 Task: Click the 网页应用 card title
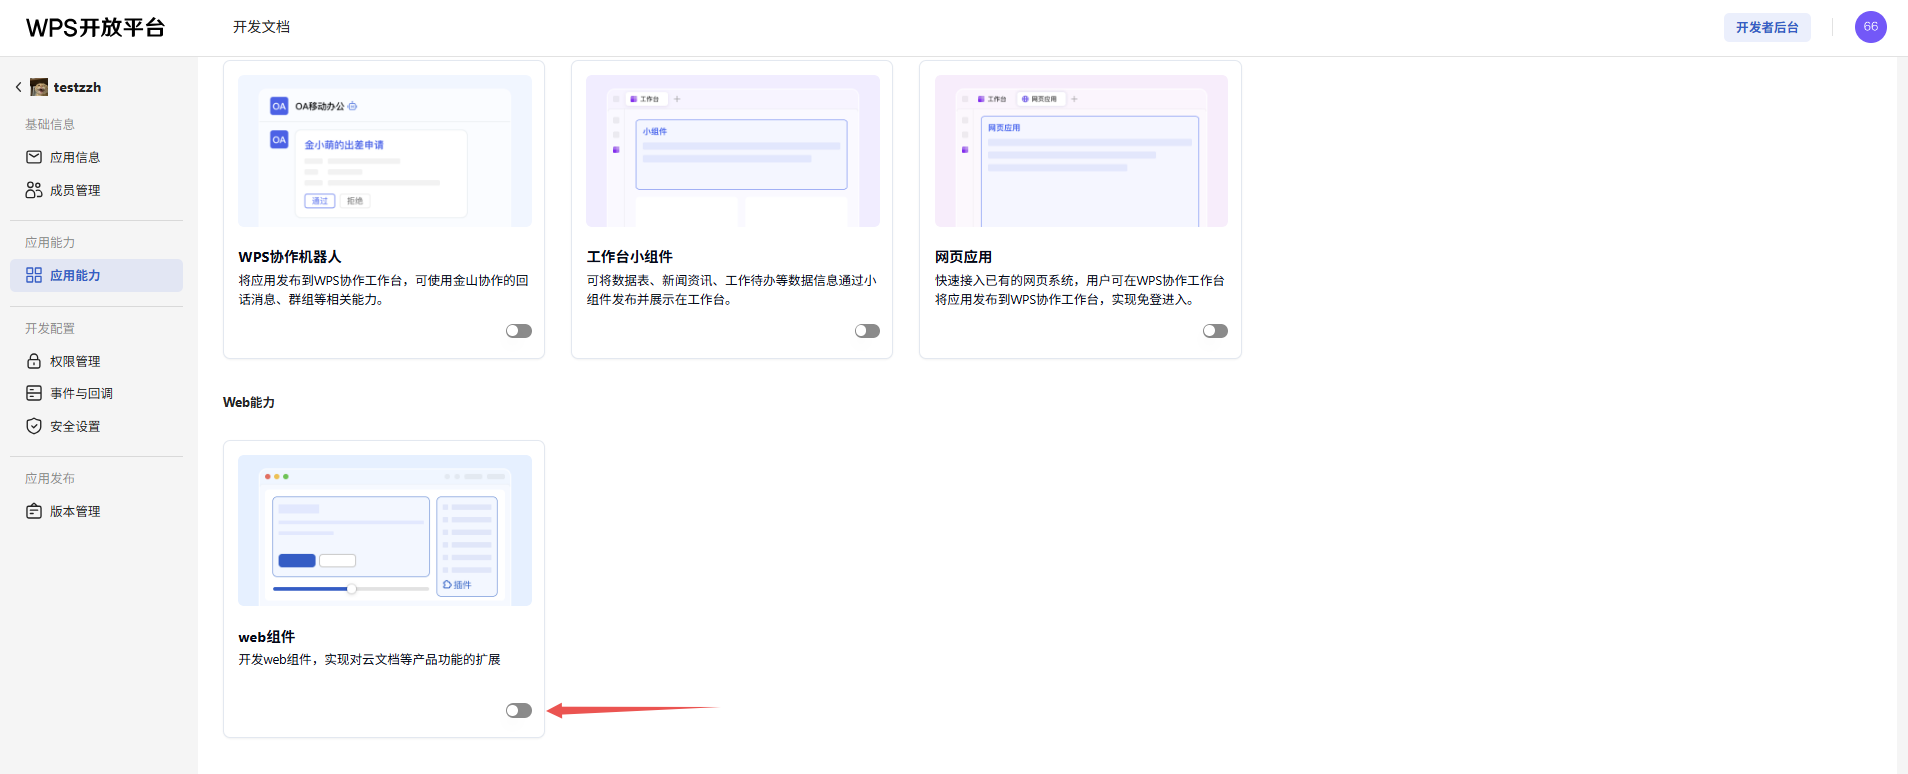pos(963,257)
